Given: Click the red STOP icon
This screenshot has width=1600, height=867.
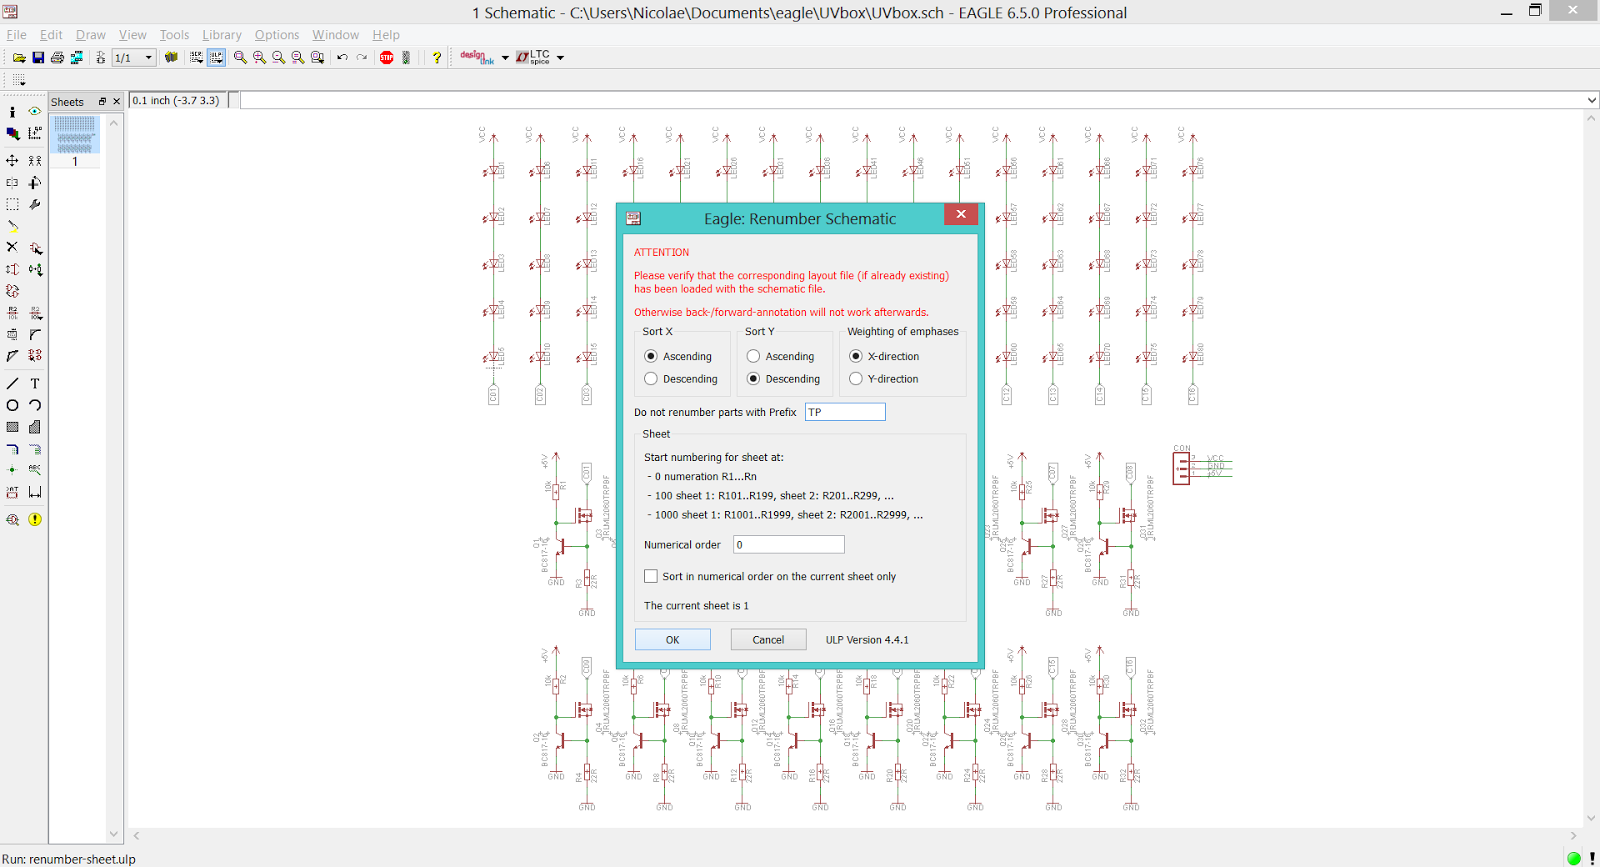Looking at the screenshot, I should [387, 58].
